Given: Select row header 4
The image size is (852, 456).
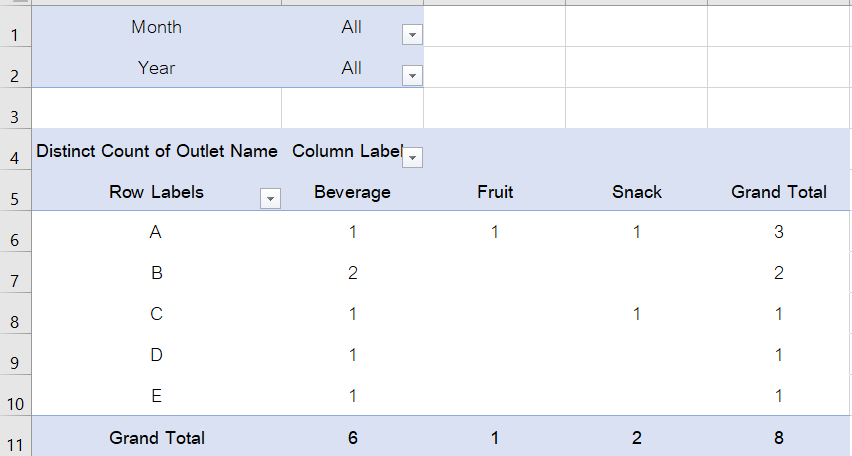Looking at the screenshot, I should click(15, 158).
